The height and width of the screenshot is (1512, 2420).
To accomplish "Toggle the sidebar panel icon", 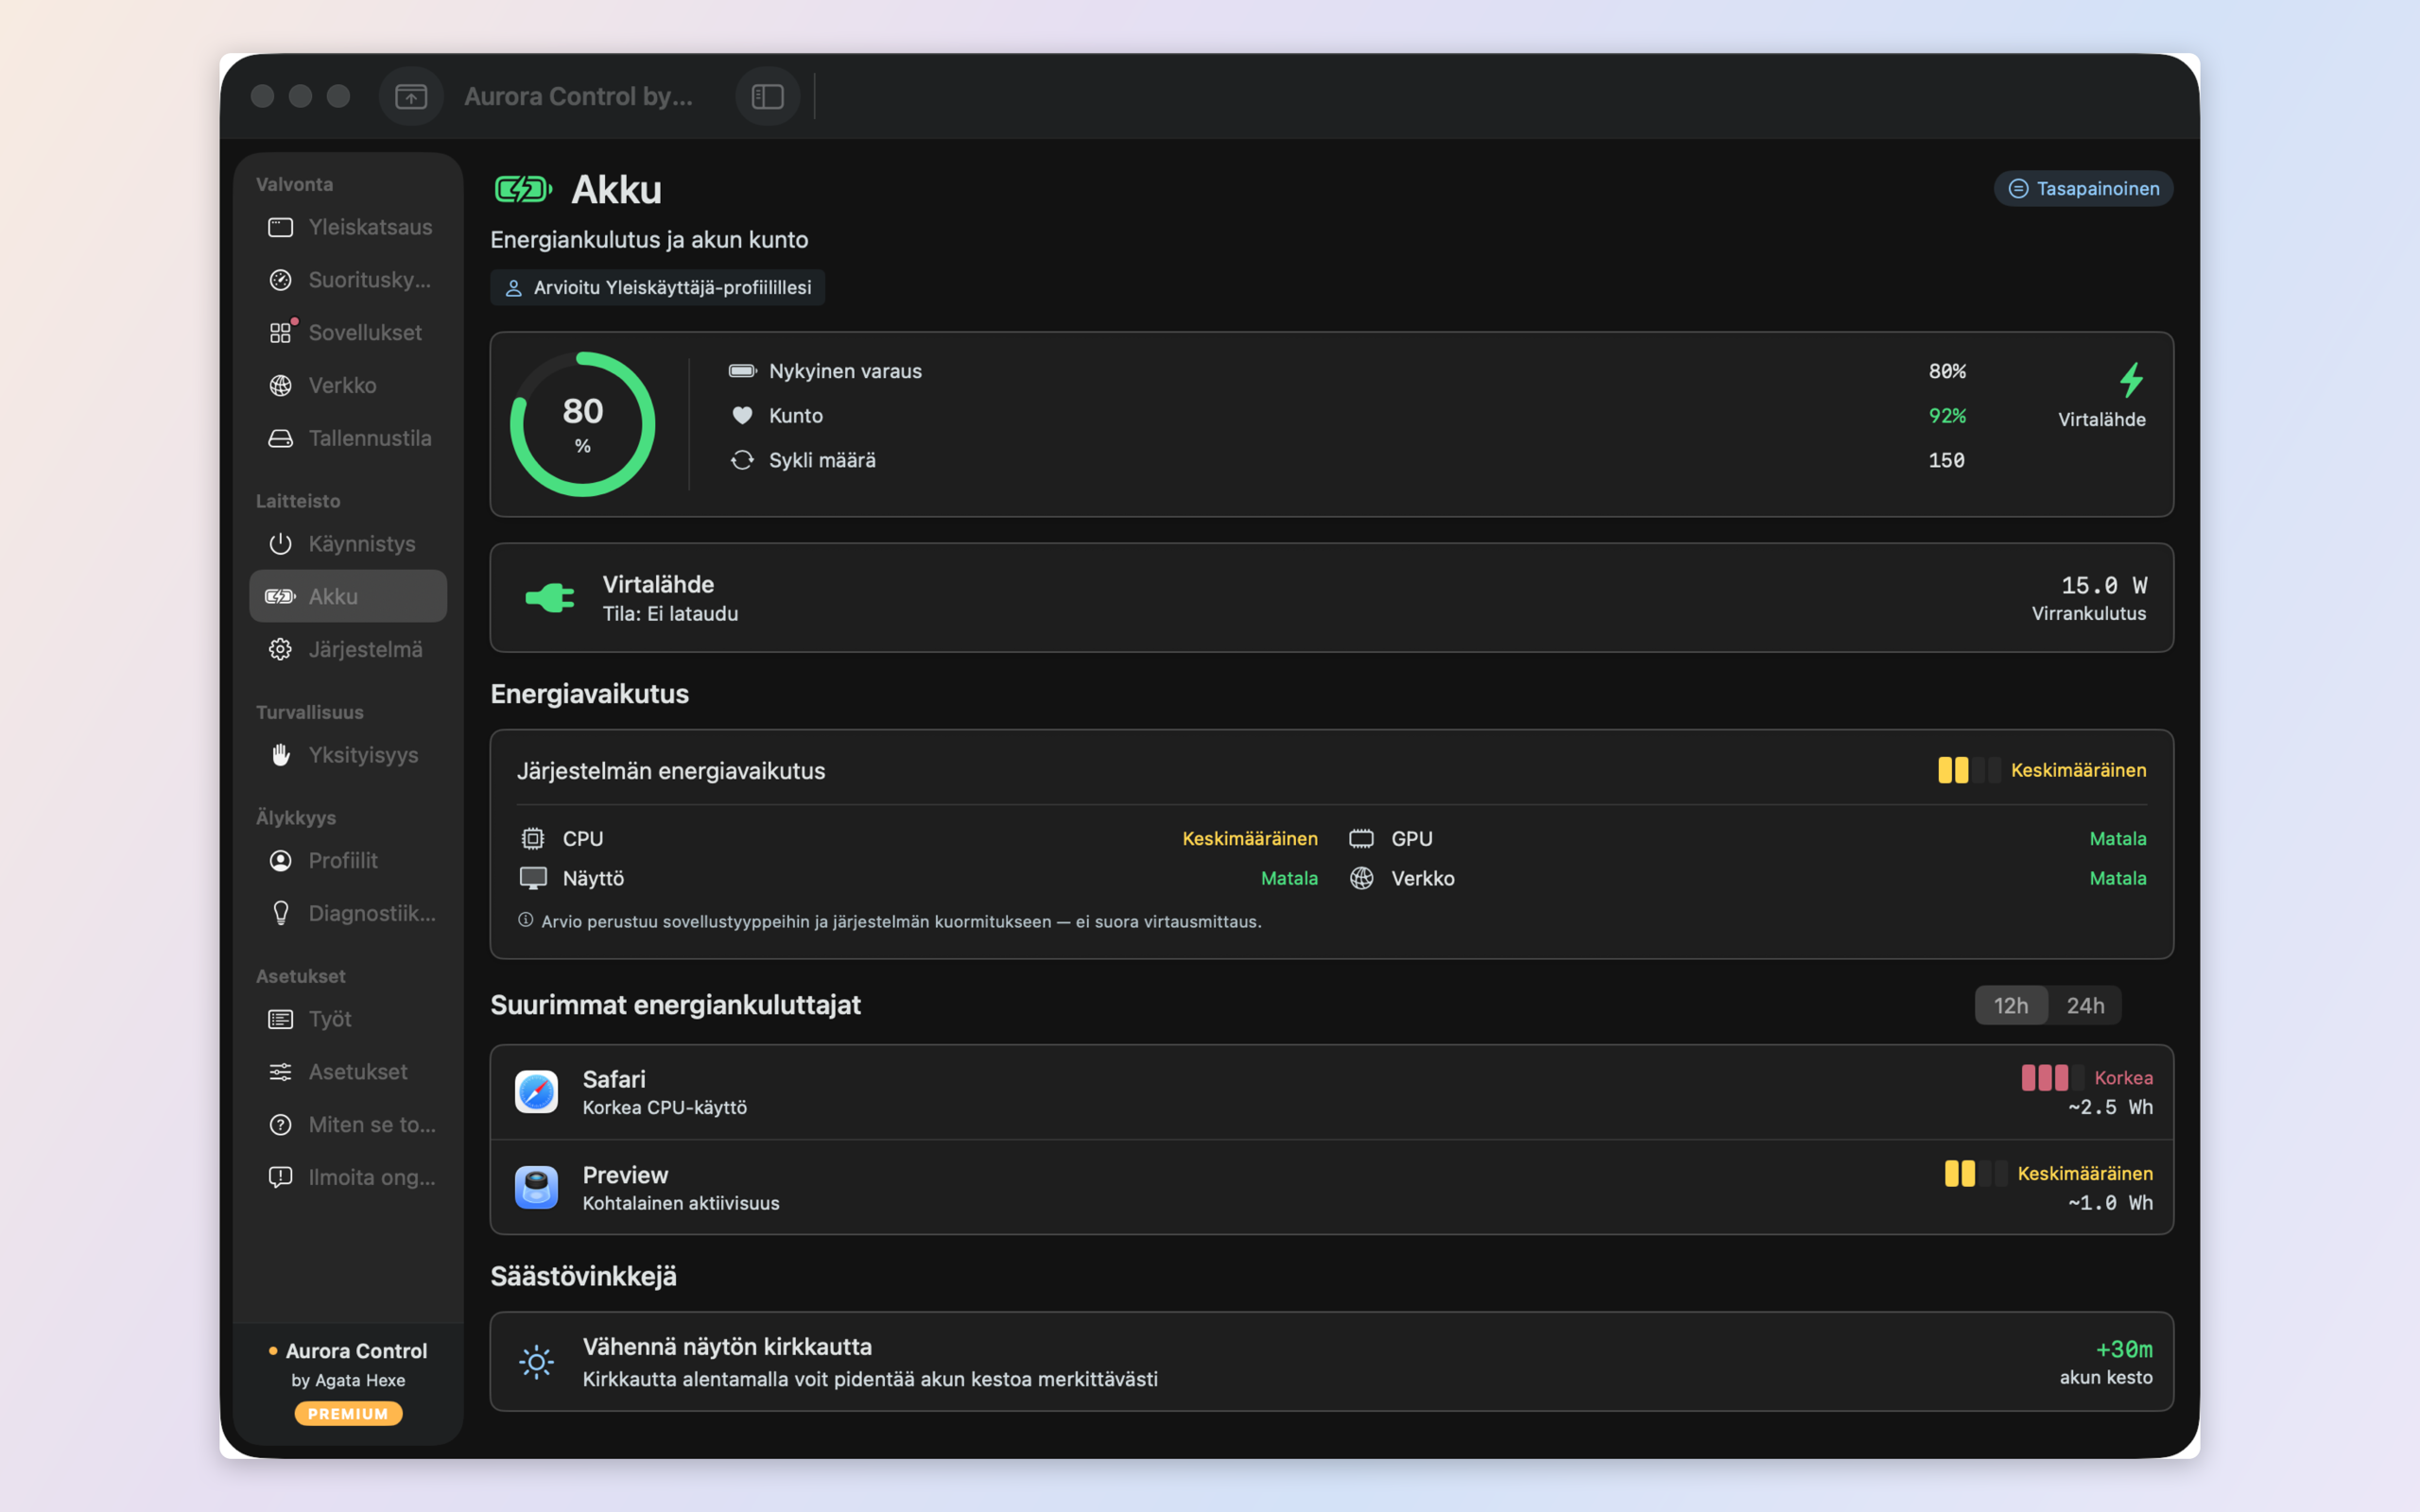I will tap(767, 96).
